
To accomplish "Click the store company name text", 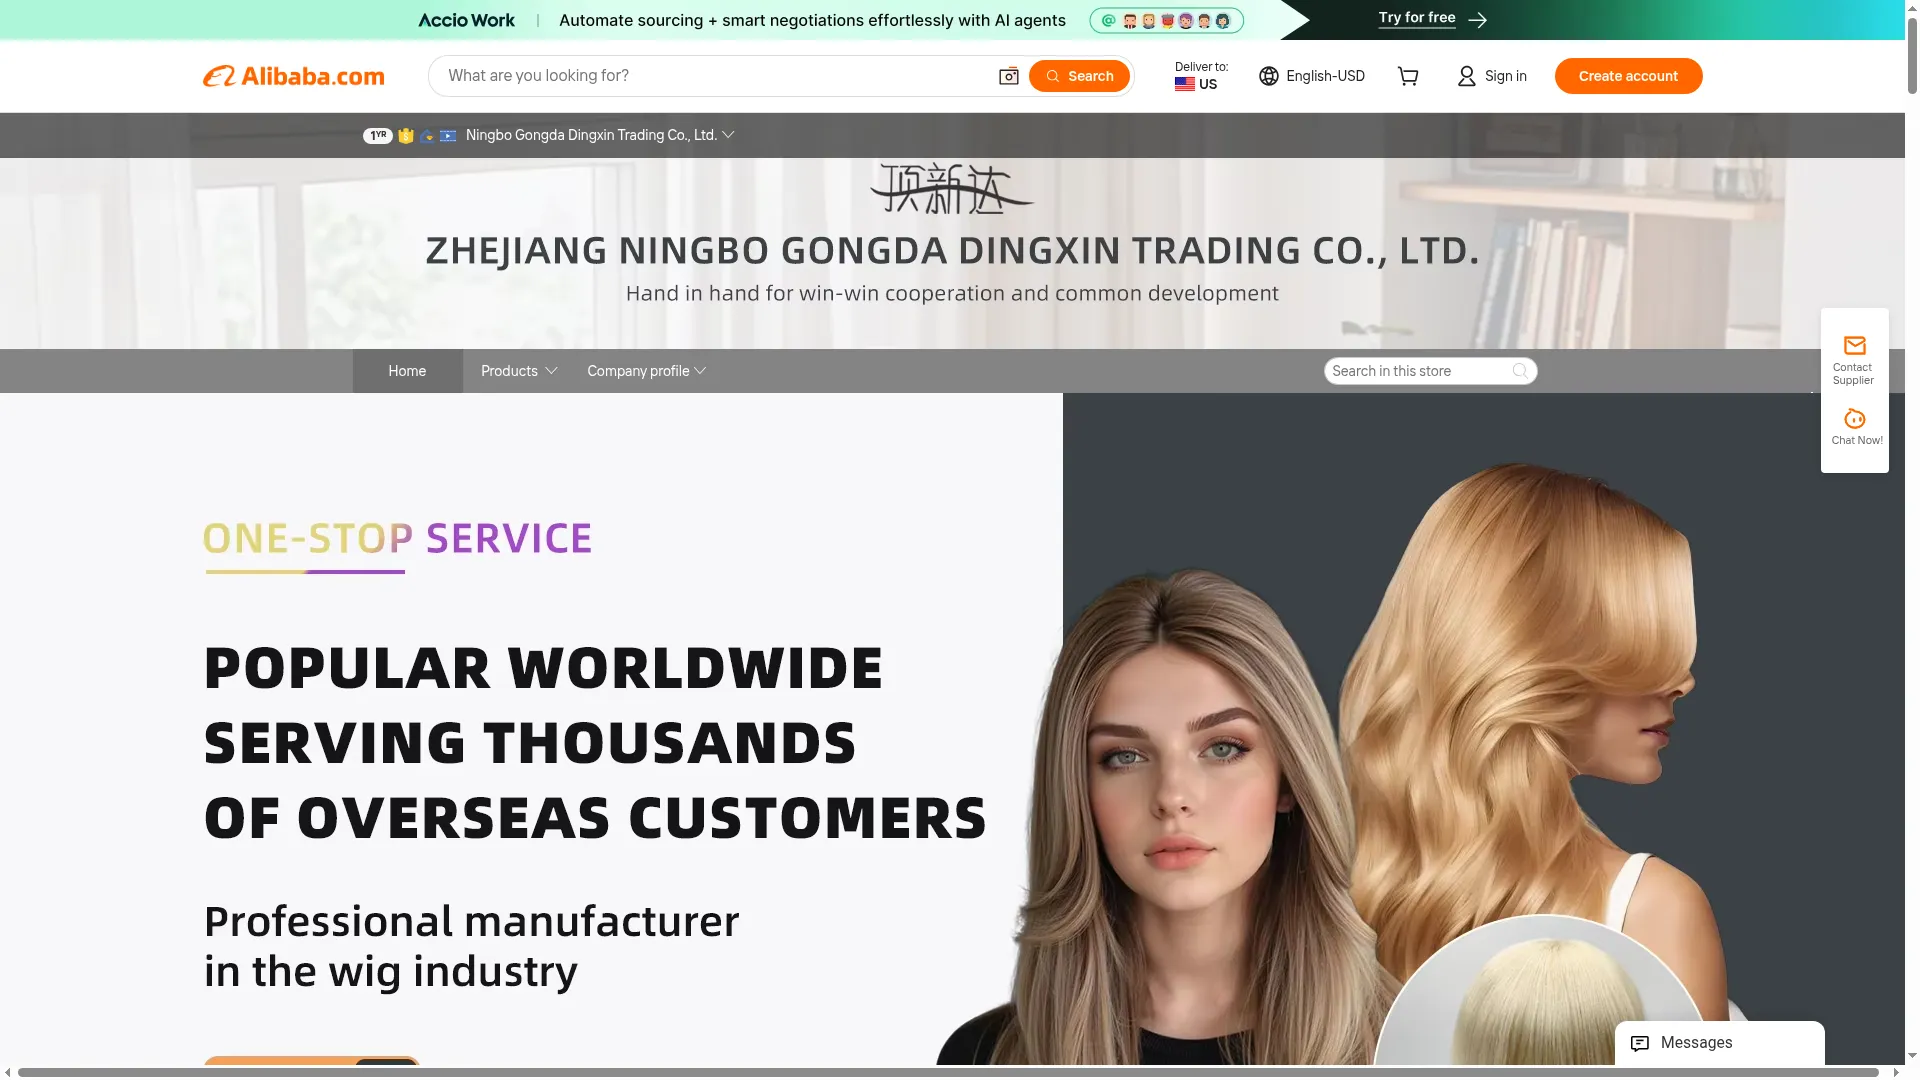I will coord(591,135).
